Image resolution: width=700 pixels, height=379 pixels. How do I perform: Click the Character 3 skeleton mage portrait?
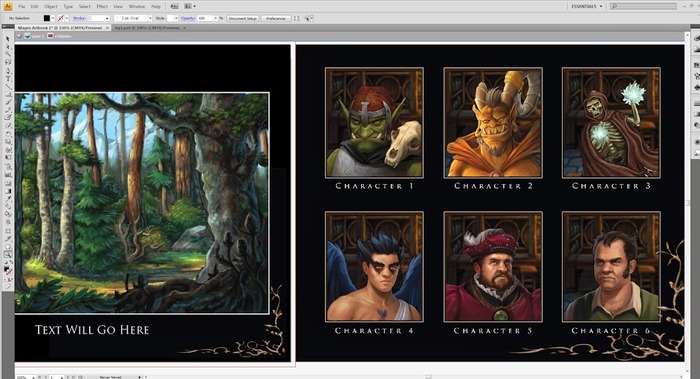[611, 123]
